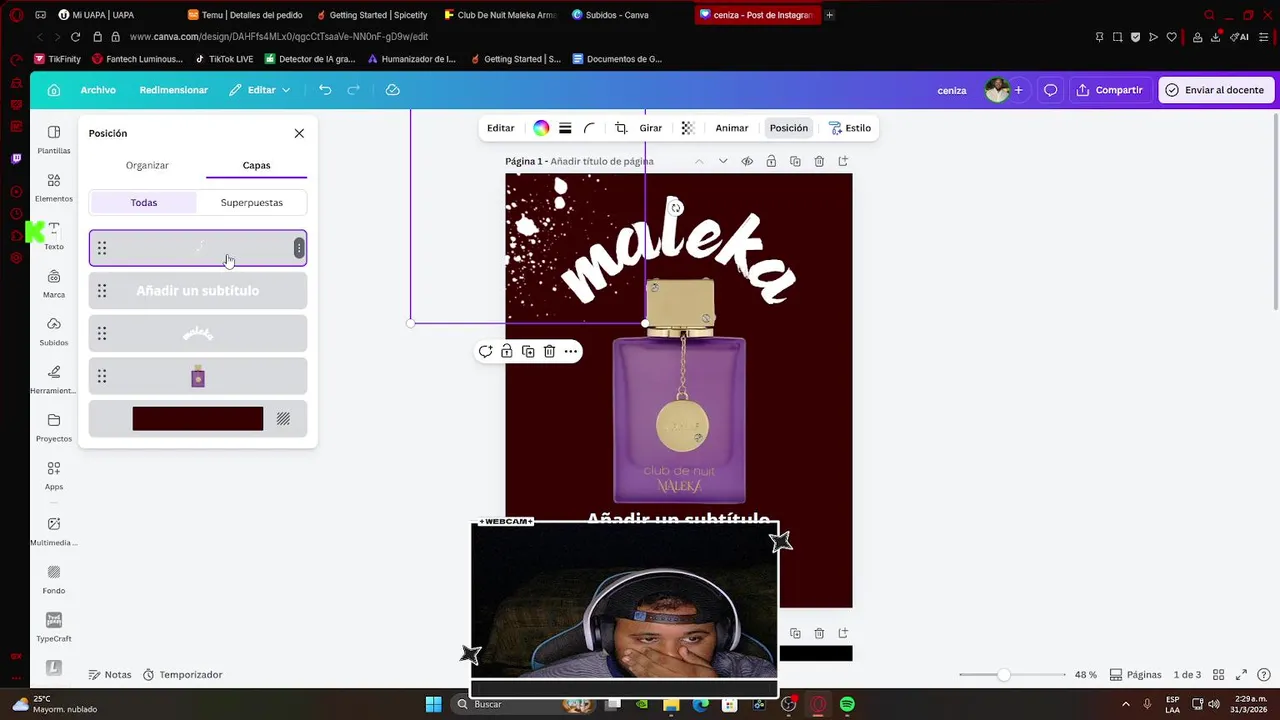Open the TypeCraft app

click(54, 627)
